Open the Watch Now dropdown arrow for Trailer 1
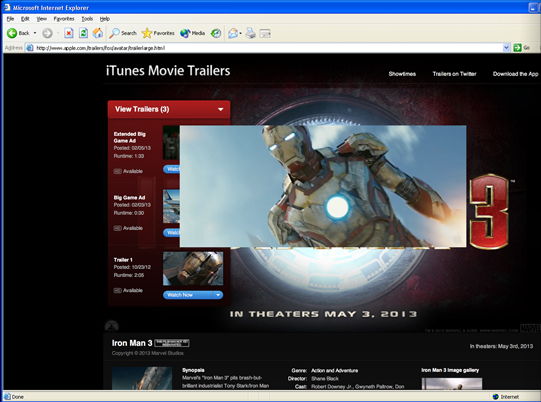 tap(218, 295)
